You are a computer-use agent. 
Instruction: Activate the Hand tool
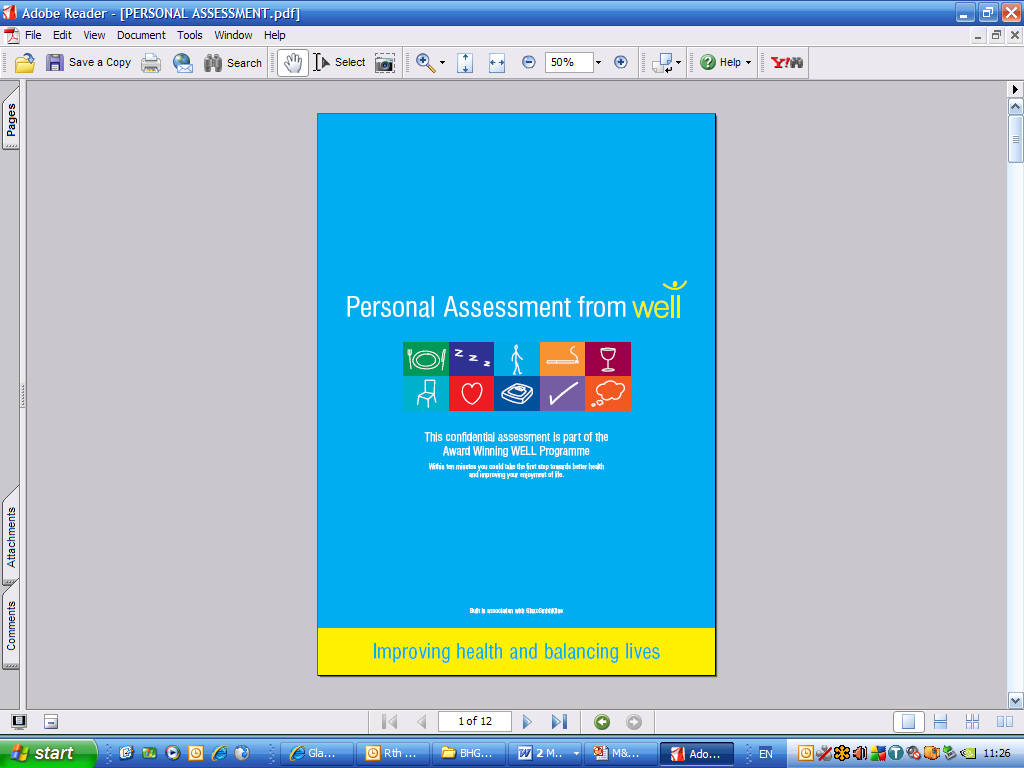click(293, 63)
